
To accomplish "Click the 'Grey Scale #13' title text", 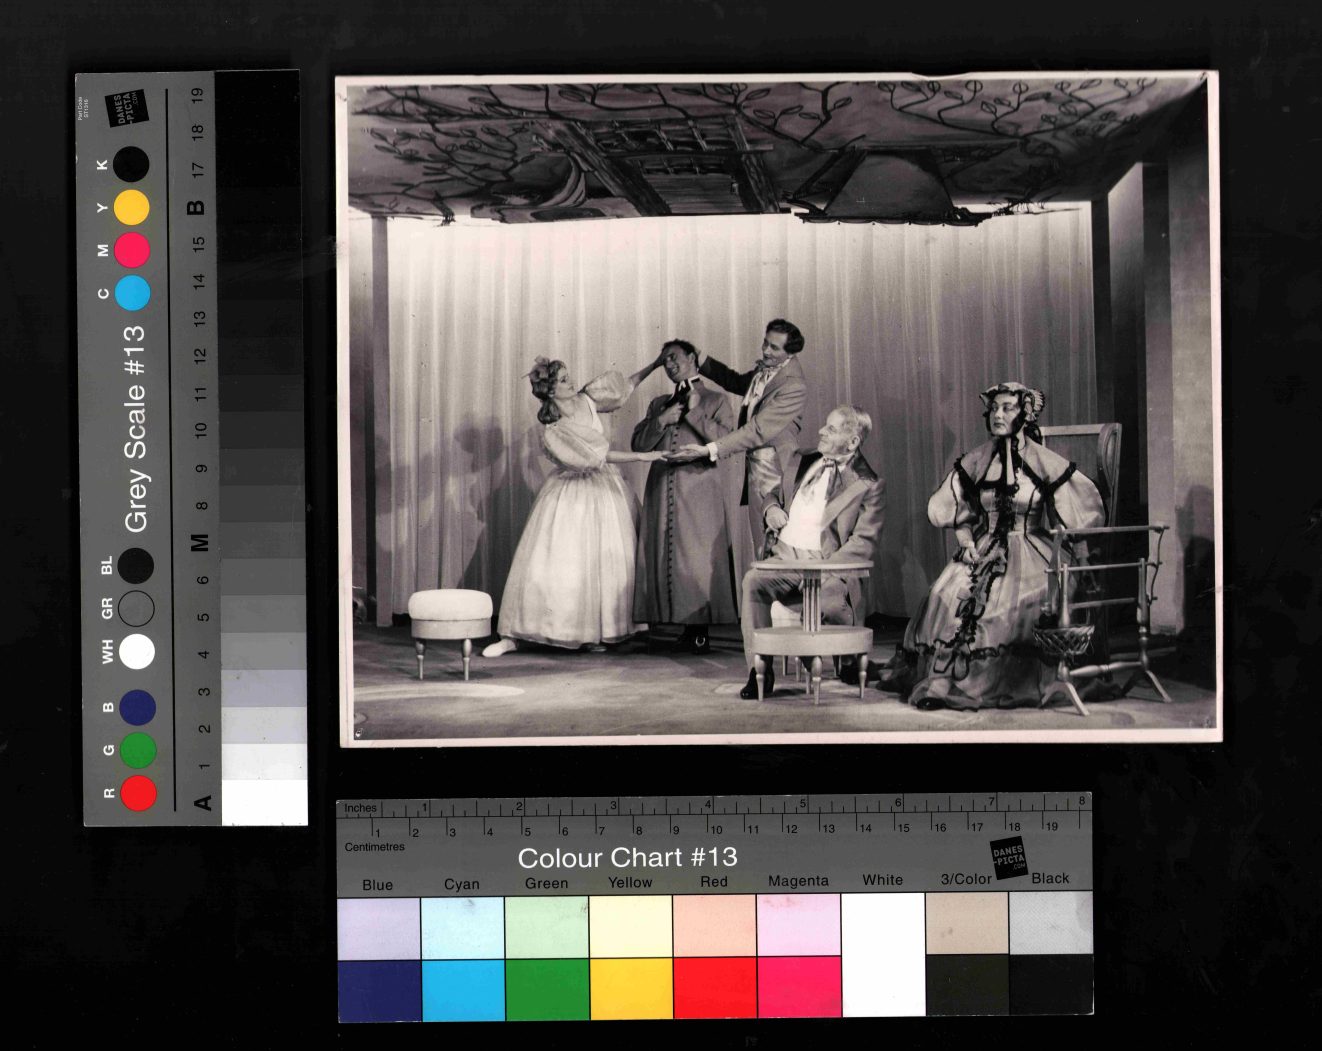I will (135, 428).
